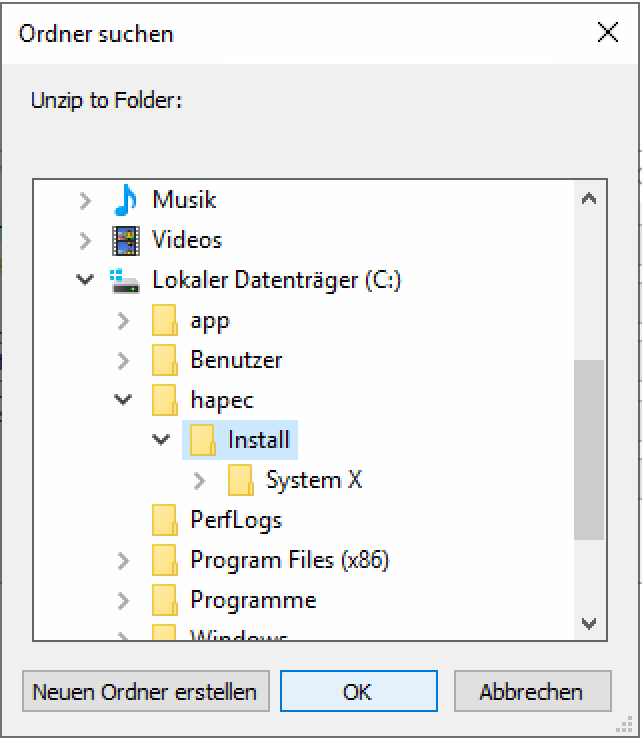Viewport: 642px width, 738px height.
Task: Click the PerfLogs folder icon
Action: pyautogui.click(x=164, y=520)
